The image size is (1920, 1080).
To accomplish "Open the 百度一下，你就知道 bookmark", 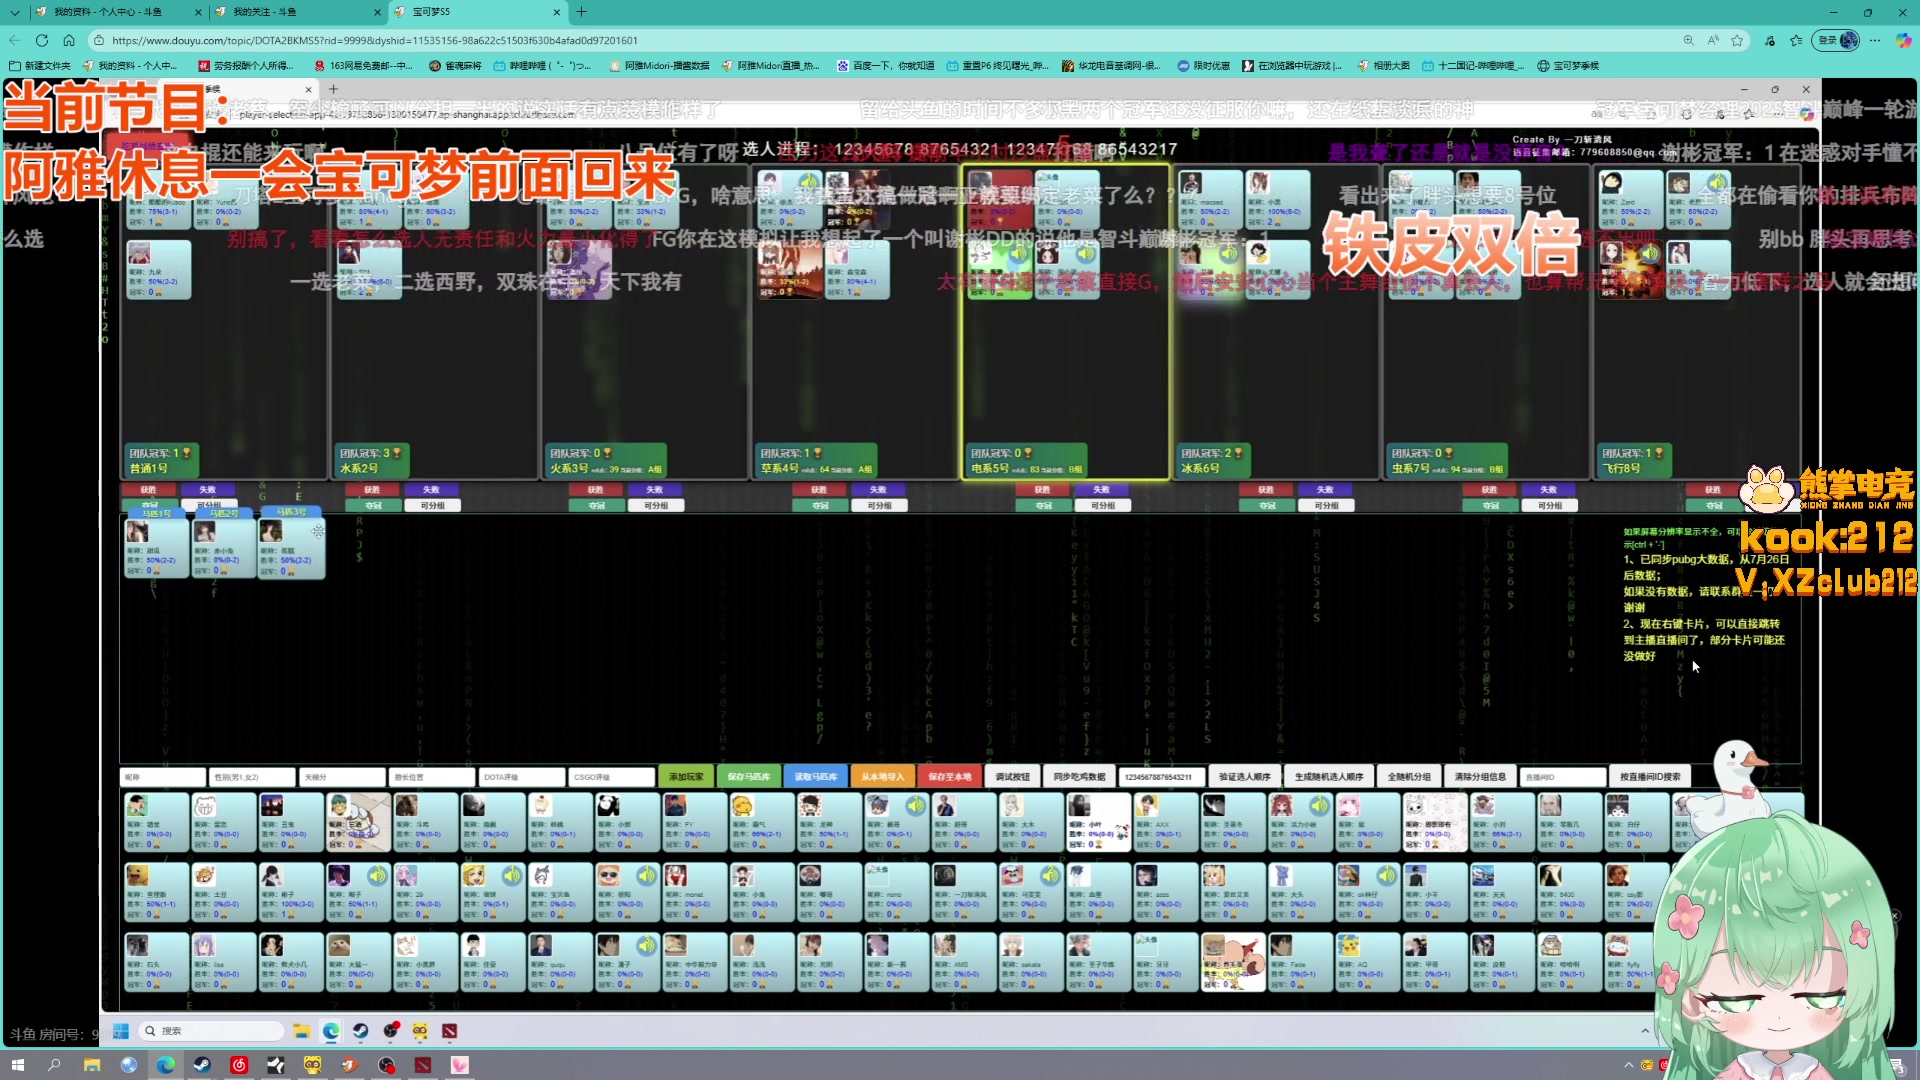I will [886, 66].
